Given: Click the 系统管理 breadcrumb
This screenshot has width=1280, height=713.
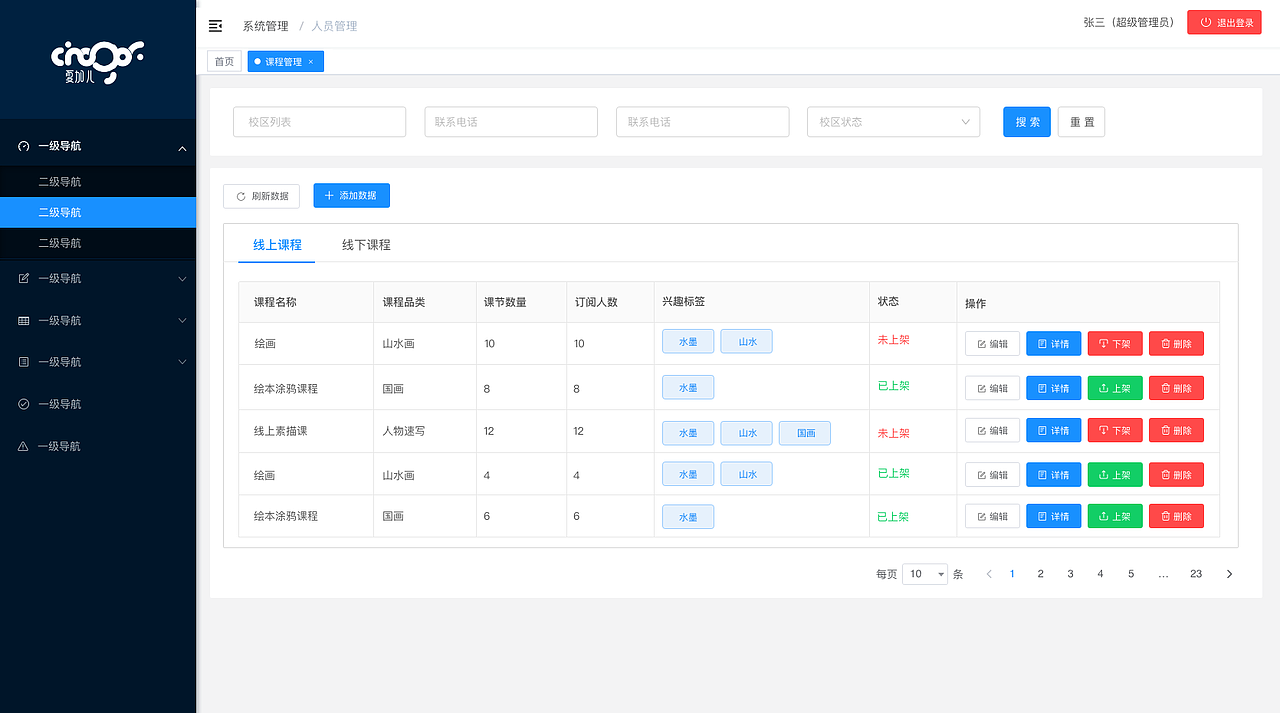Looking at the screenshot, I should [265, 26].
